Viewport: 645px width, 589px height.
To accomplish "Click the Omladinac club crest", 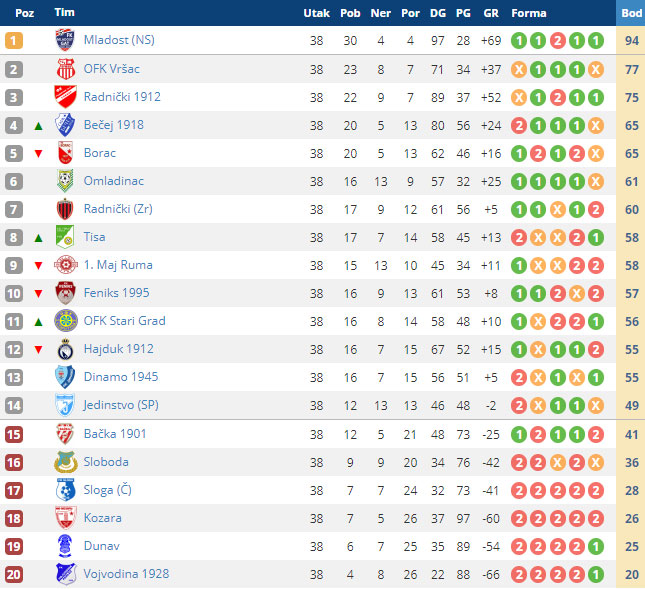I will (x=65, y=181).
